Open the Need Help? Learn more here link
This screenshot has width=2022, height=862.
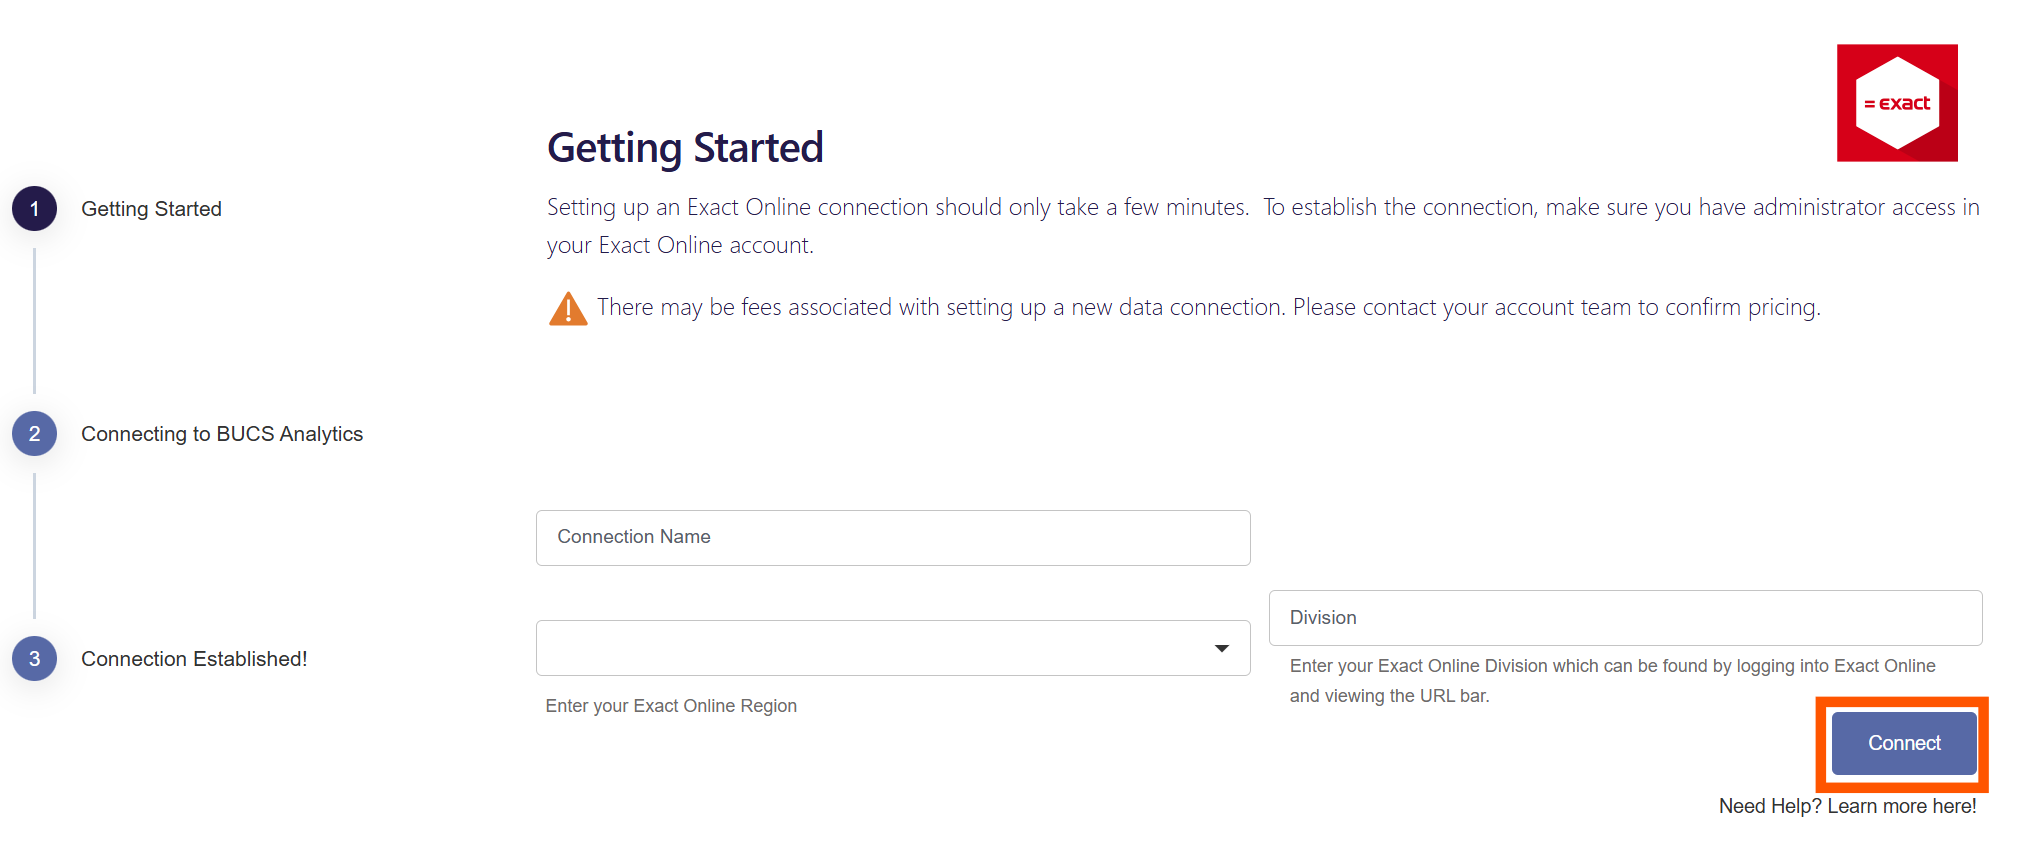click(x=1847, y=806)
